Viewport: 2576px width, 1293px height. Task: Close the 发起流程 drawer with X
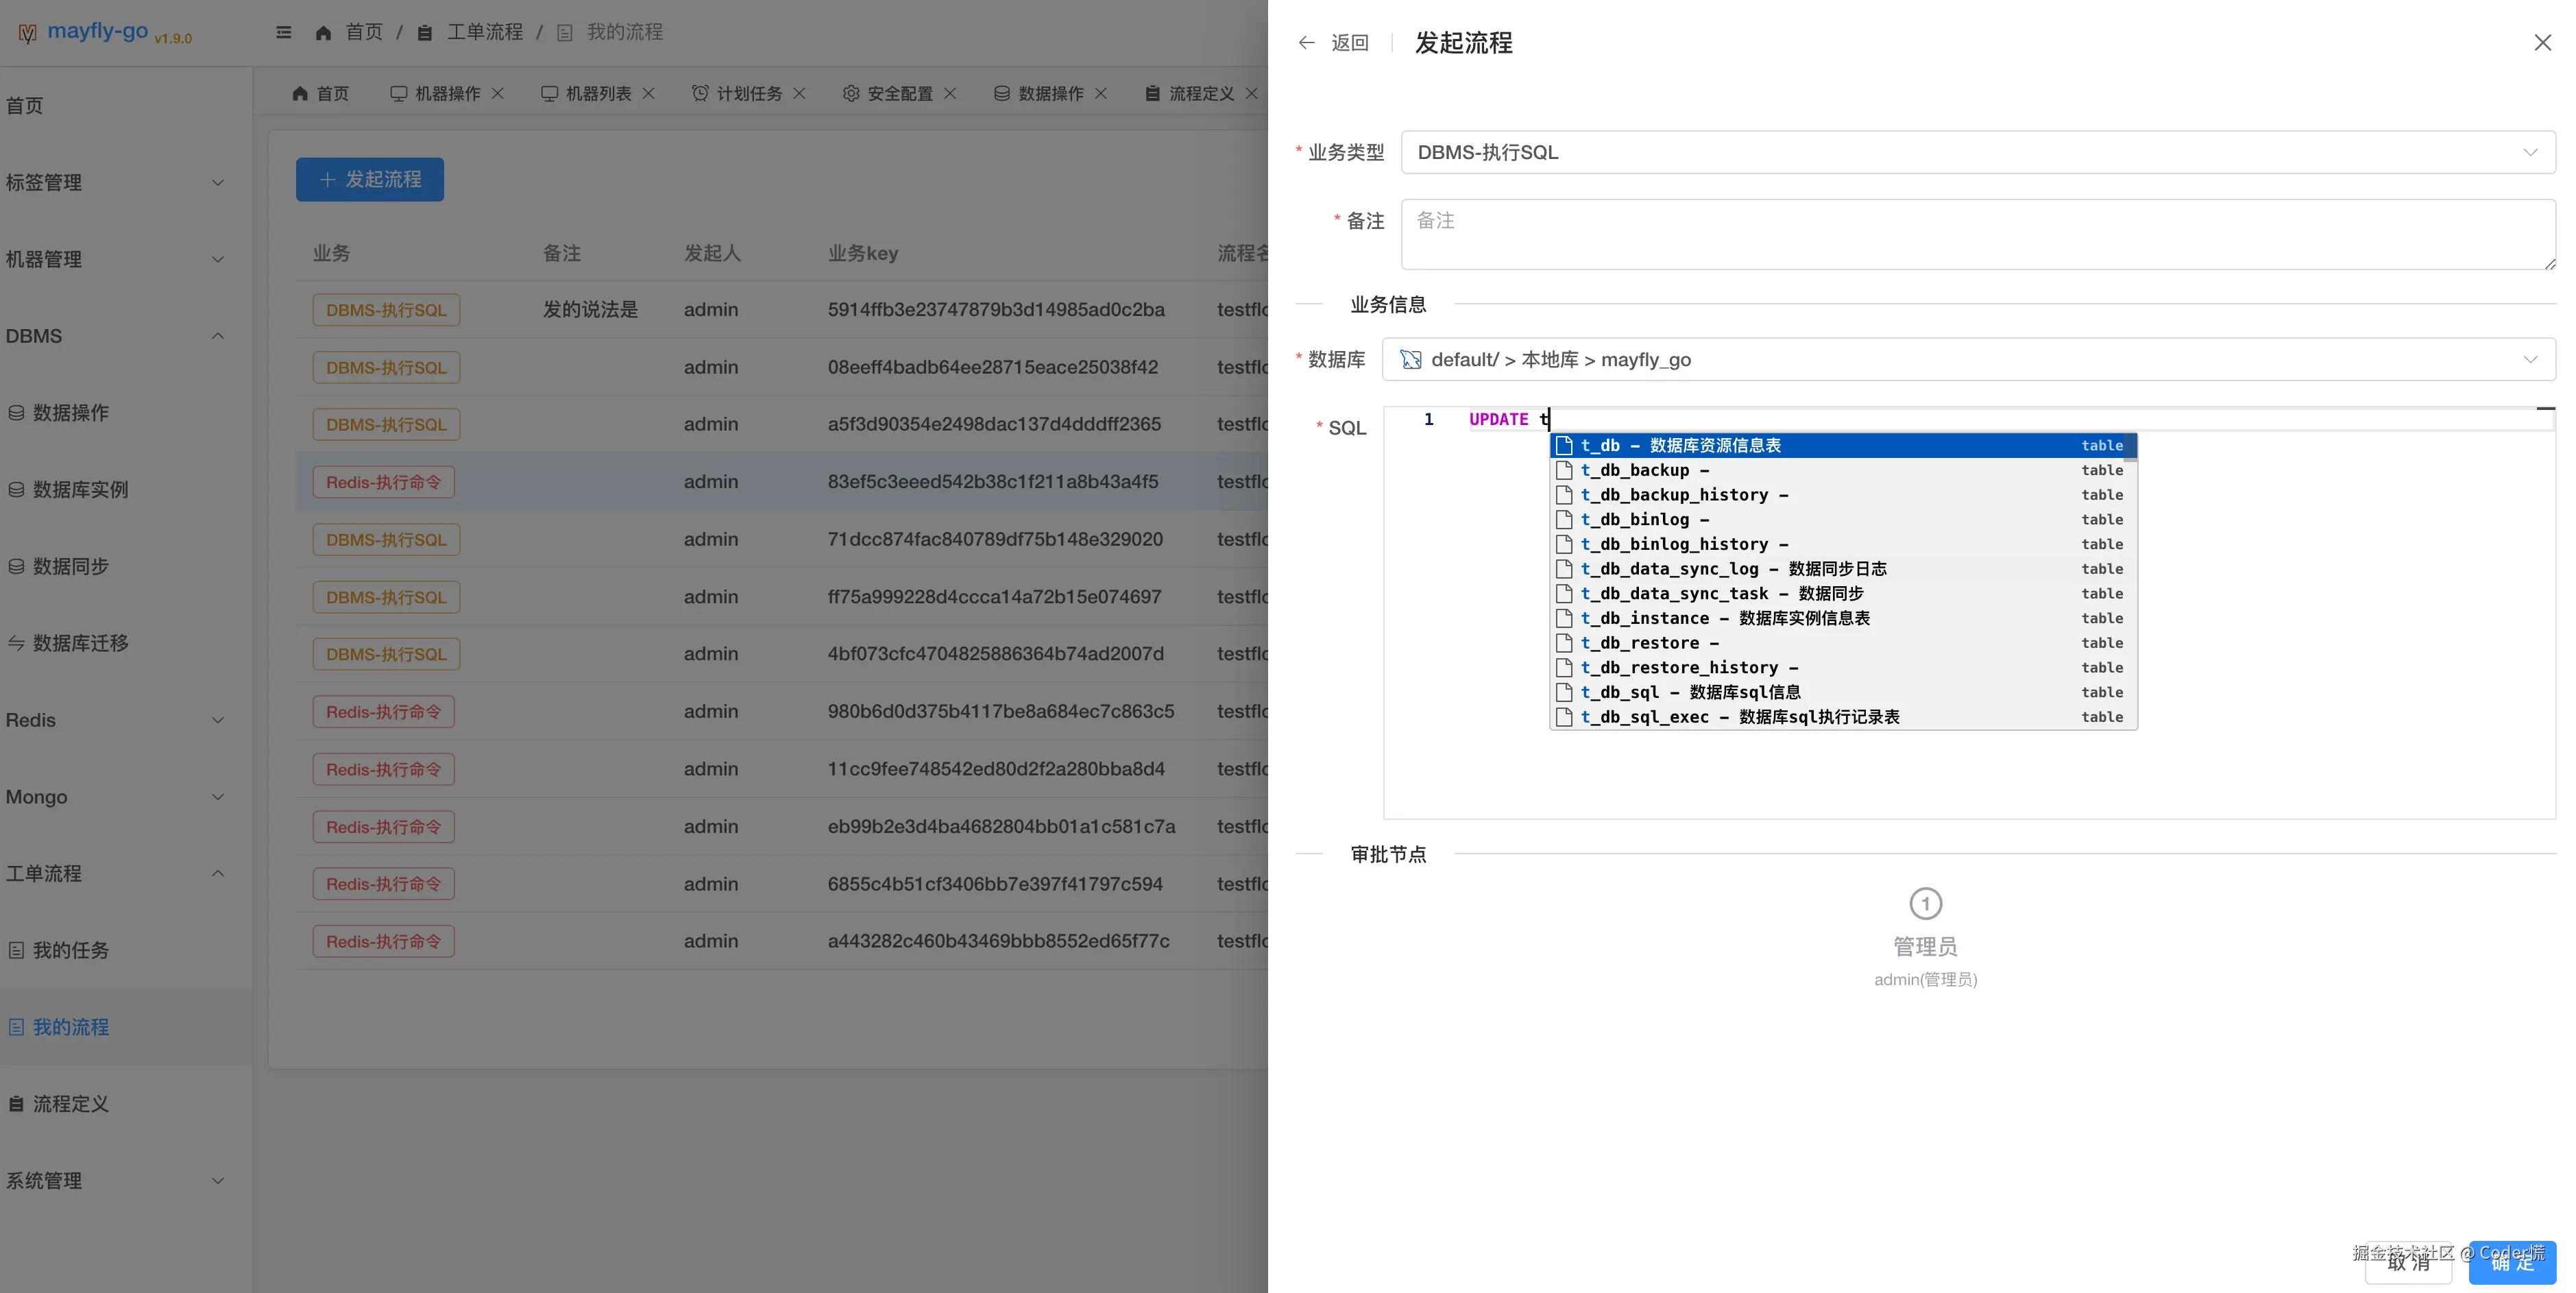coord(2542,43)
